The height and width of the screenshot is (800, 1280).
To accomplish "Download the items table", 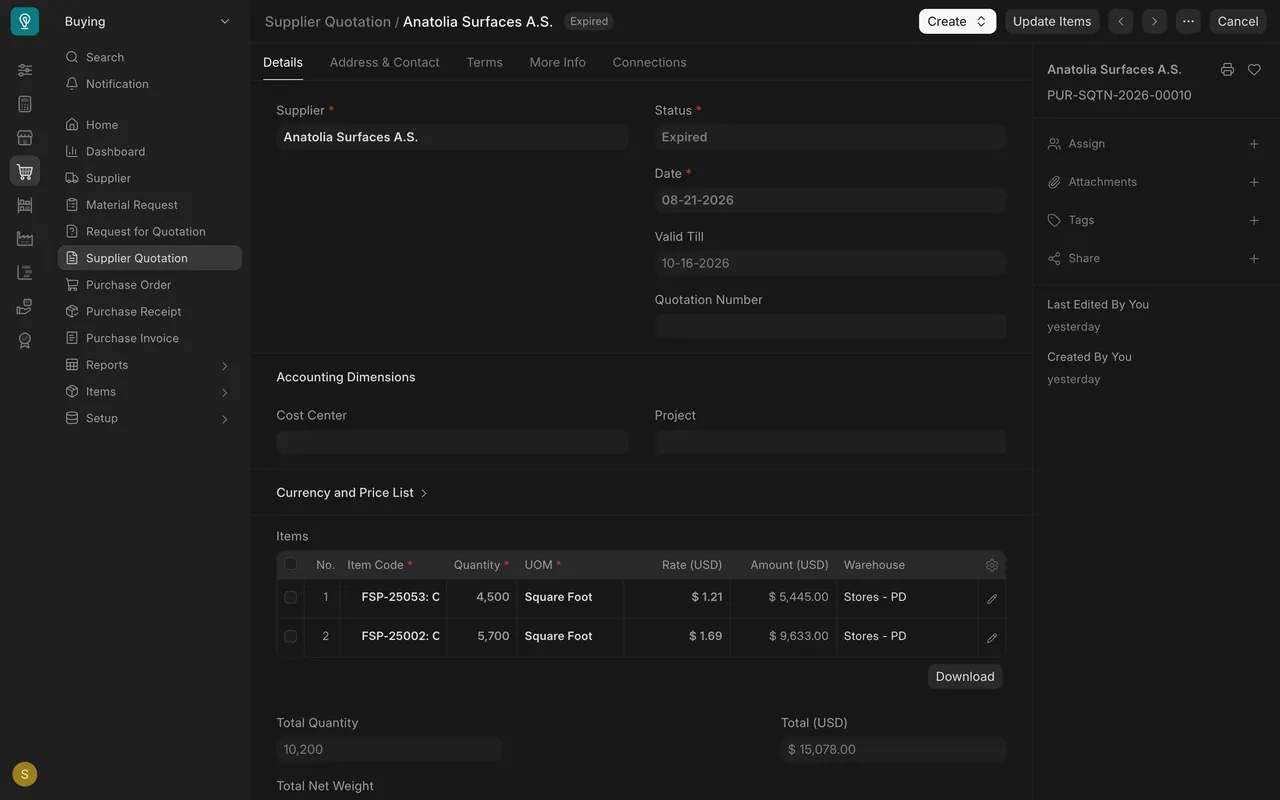I will tap(965, 677).
